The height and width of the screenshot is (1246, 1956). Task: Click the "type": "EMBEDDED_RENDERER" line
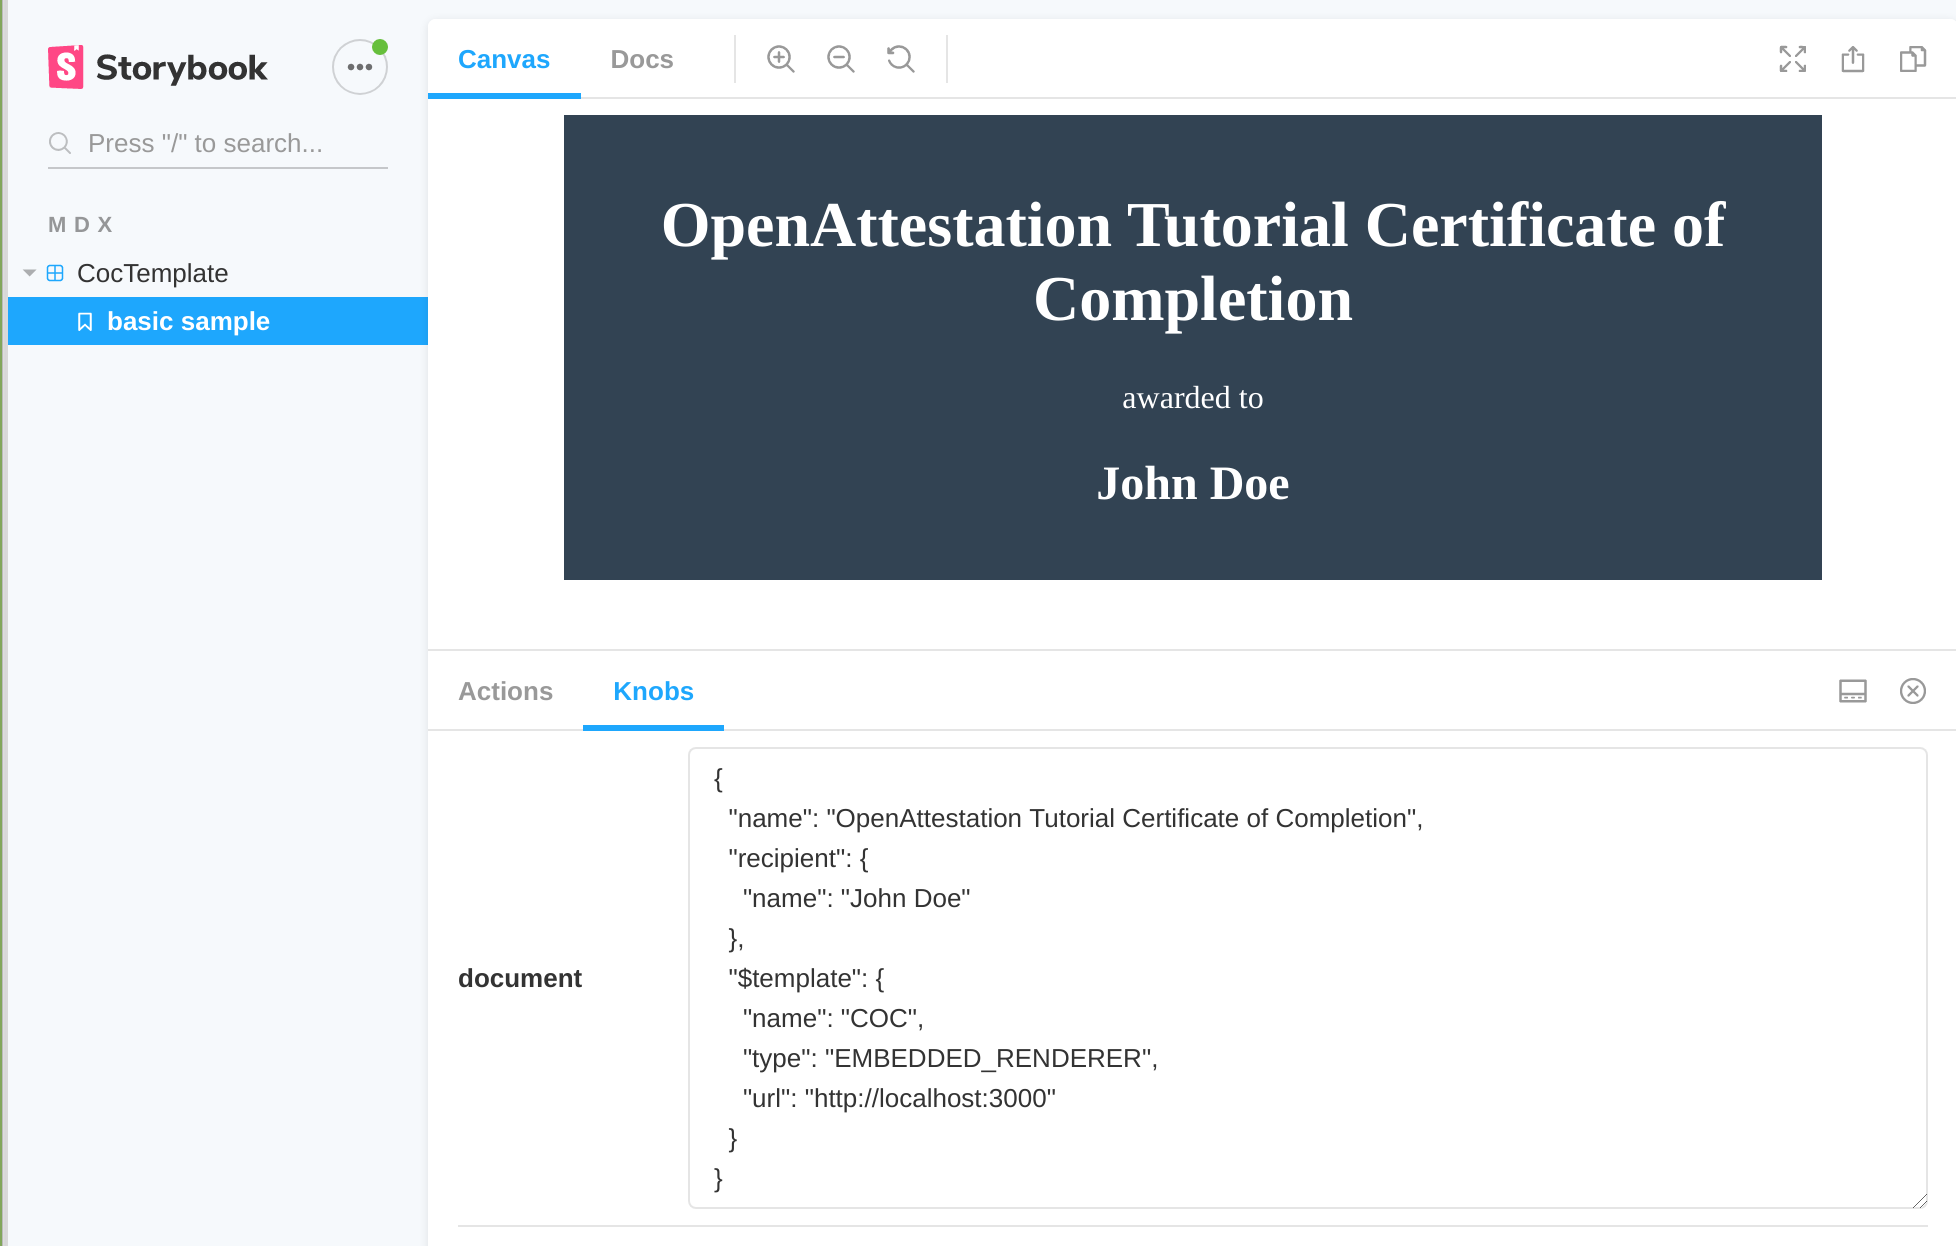(950, 1058)
